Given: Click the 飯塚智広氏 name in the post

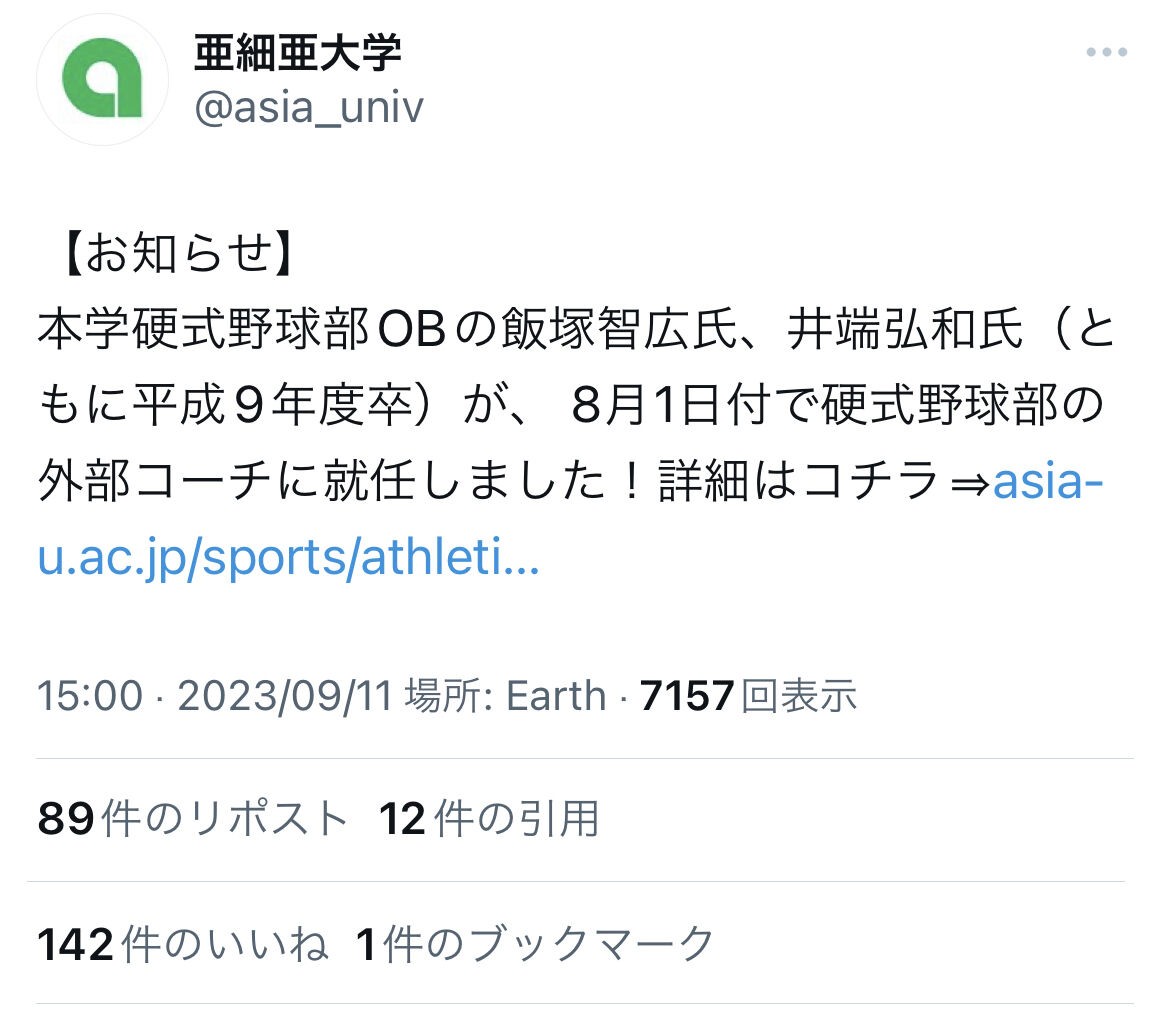Looking at the screenshot, I should click(619, 329).
